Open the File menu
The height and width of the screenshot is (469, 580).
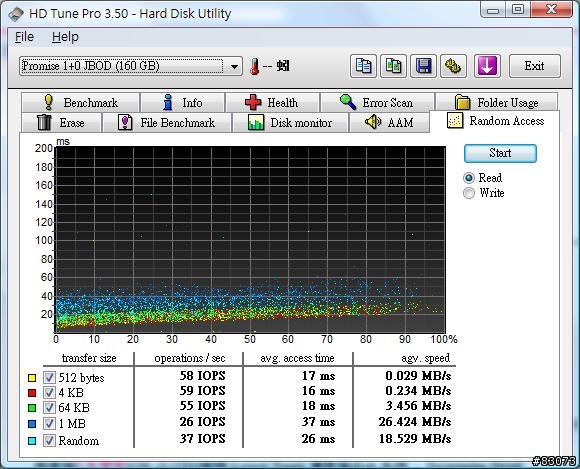(x=24, y=37)
